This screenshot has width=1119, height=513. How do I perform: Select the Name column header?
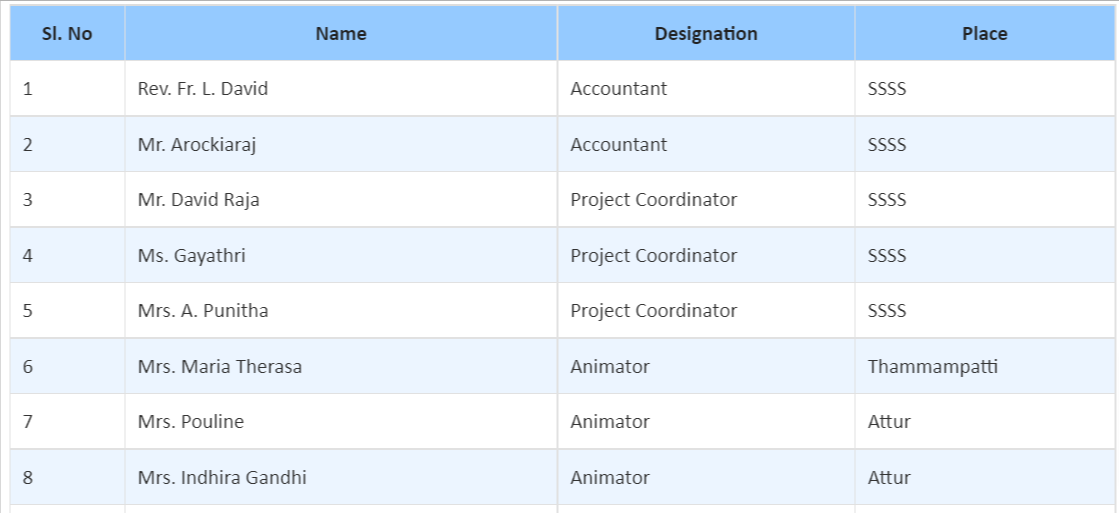[x=341, y=34]
